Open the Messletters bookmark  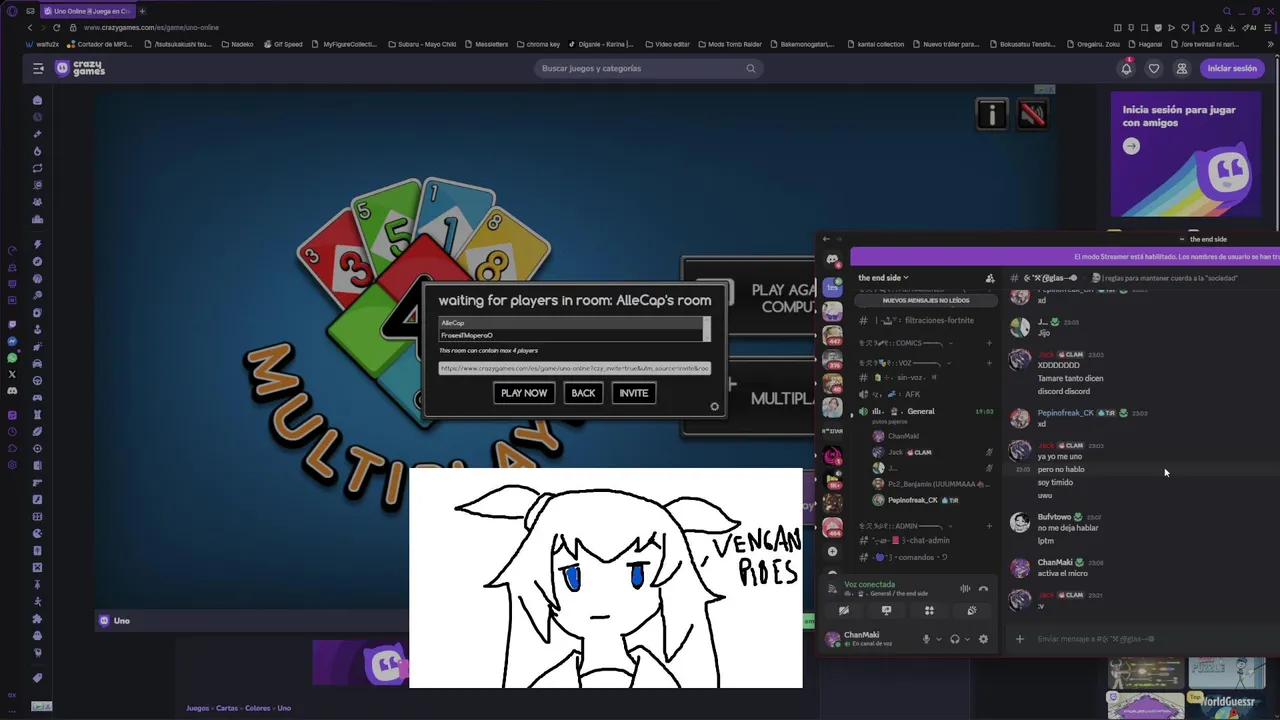pos(486,44)
